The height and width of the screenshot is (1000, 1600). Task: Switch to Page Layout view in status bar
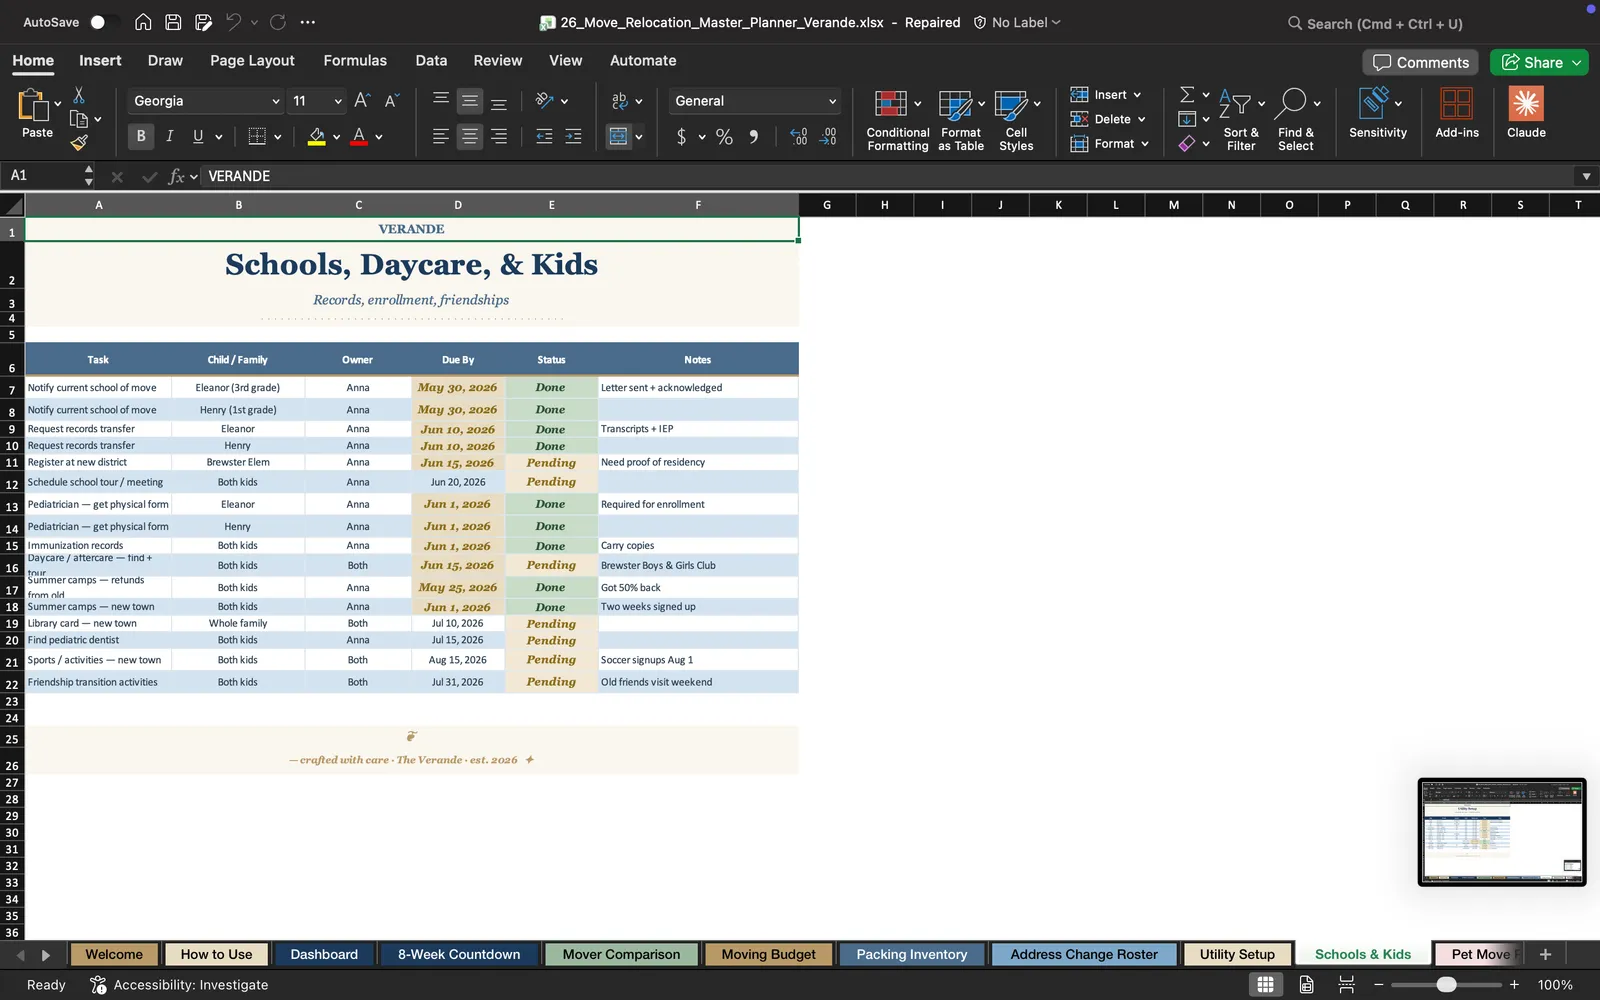[x=1306, y=985]
